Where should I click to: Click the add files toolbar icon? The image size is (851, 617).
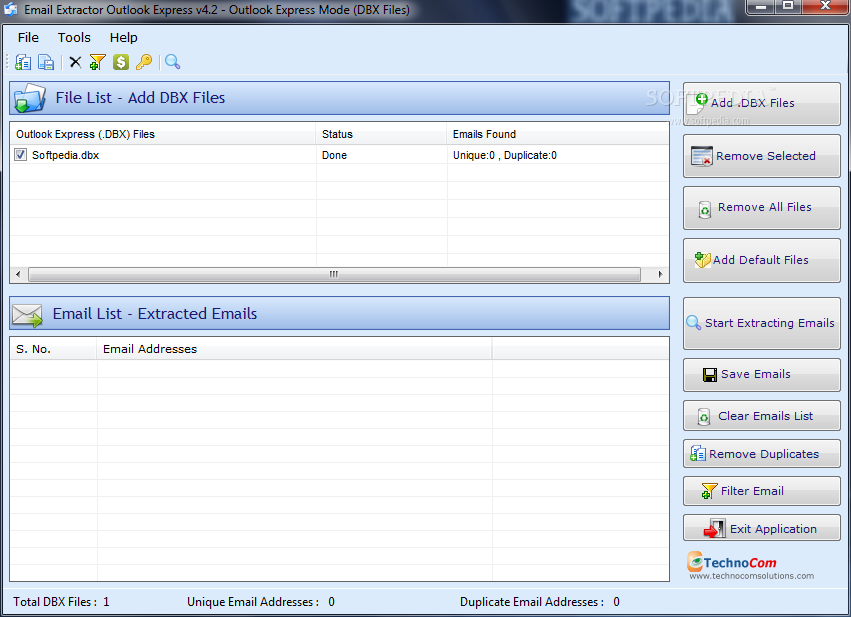(x=23, y=62)
